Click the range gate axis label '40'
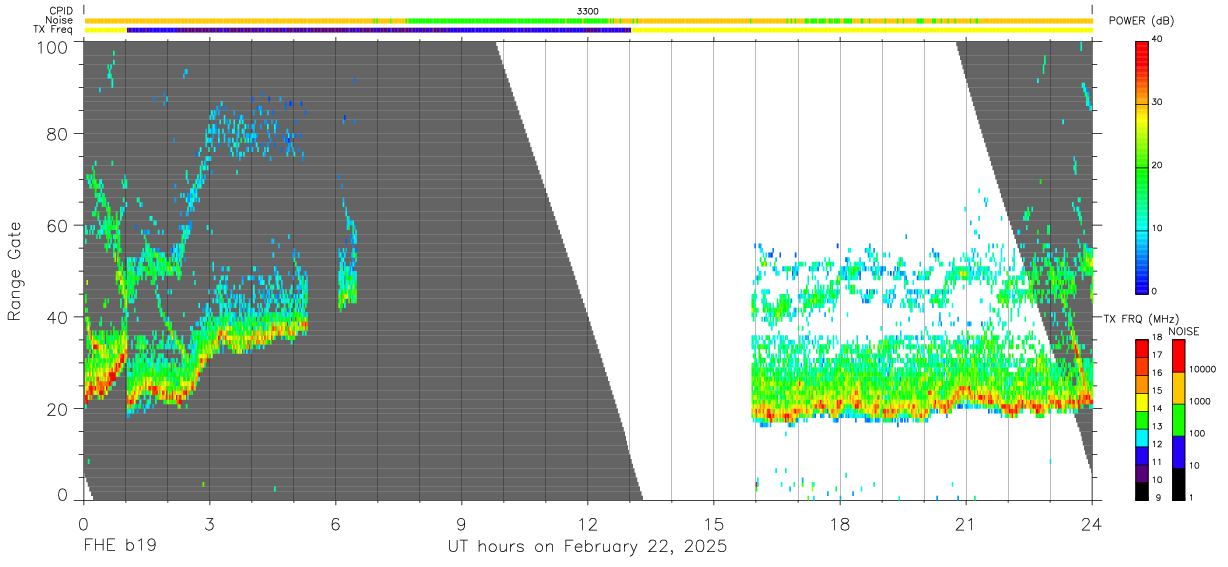Image resolution: width=1228 pixels, height=567 pixels. [x=59, y=317]
